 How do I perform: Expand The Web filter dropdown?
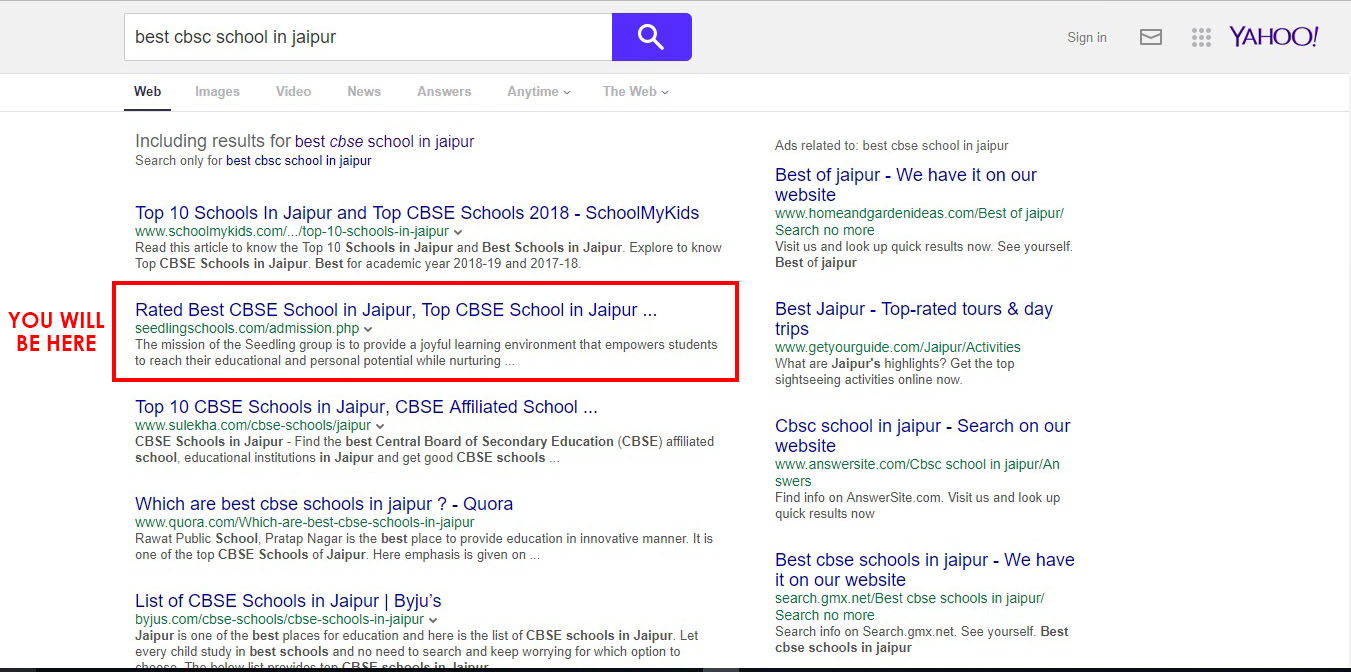pos(636,91)
